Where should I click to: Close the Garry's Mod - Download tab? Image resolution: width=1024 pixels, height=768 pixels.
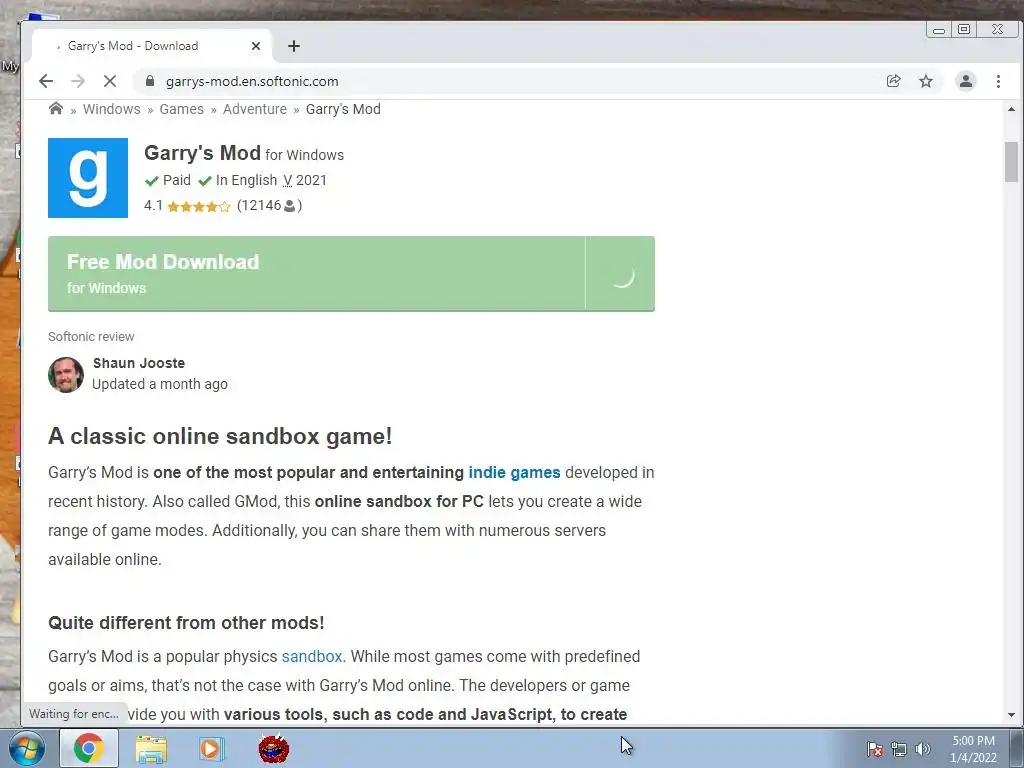point(256,46)
